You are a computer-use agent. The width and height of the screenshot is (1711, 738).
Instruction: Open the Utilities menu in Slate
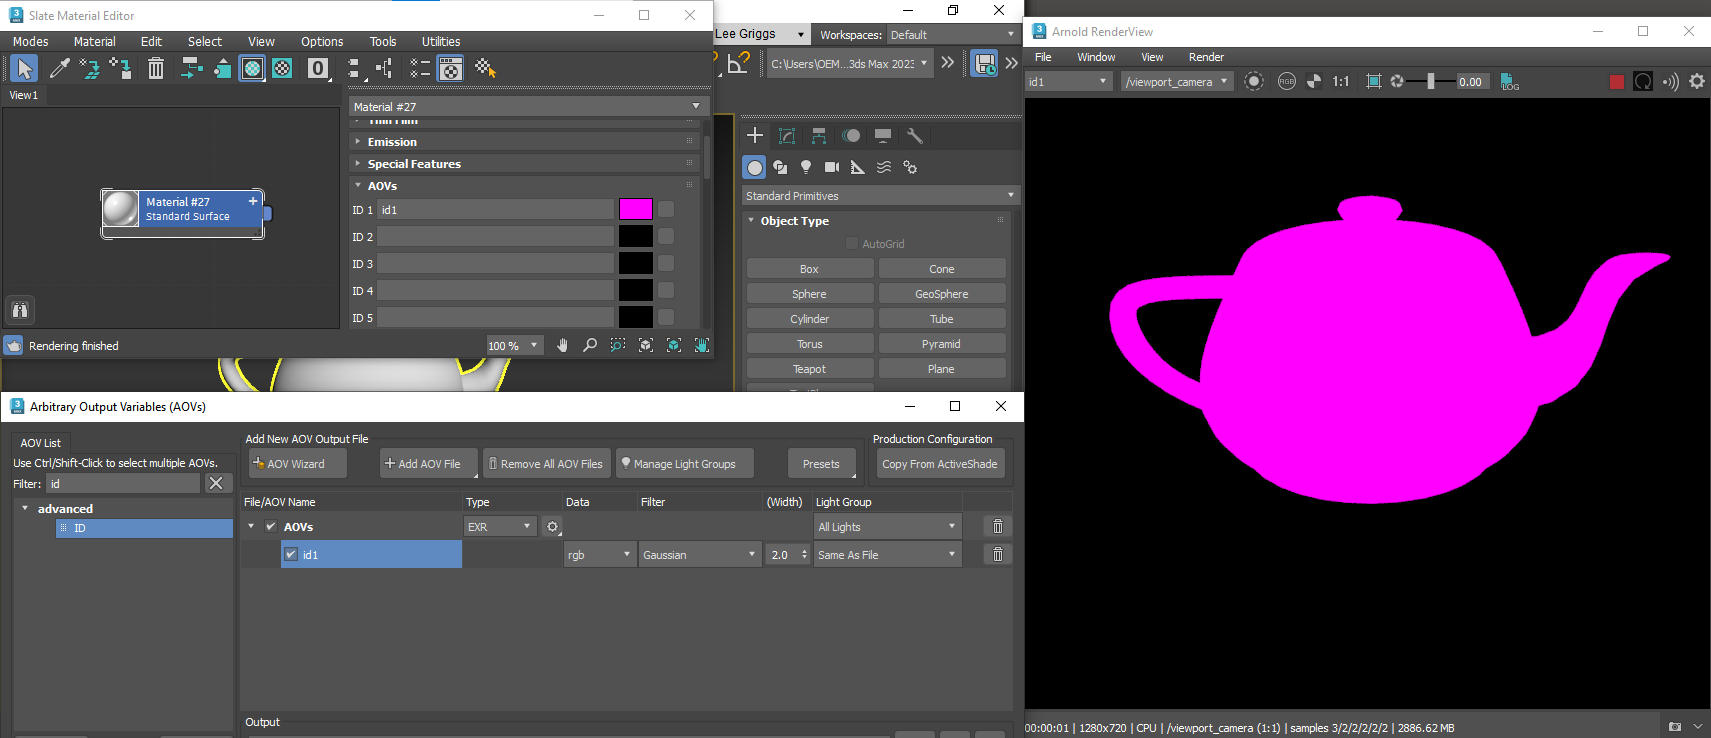tap(441, 41)
